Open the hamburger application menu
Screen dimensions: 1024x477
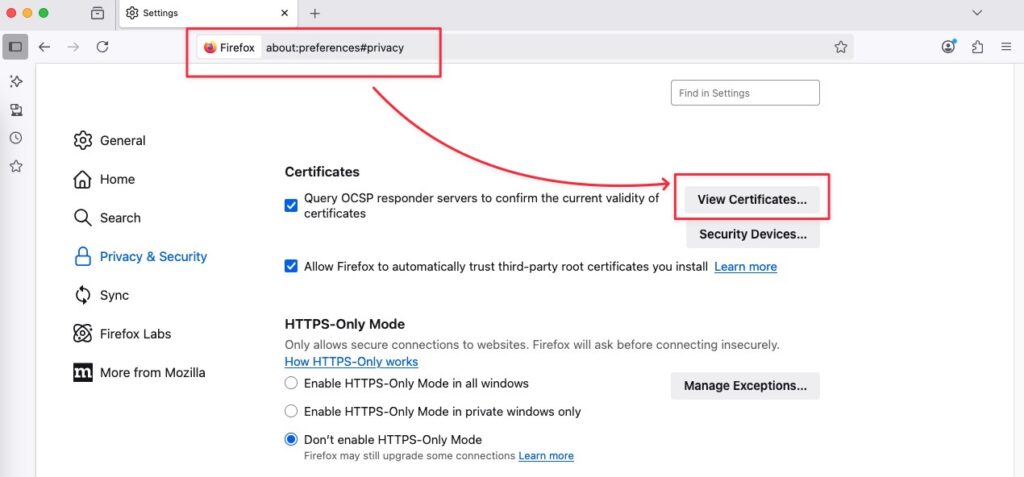pyautogui.click(x=1006, y=47)
